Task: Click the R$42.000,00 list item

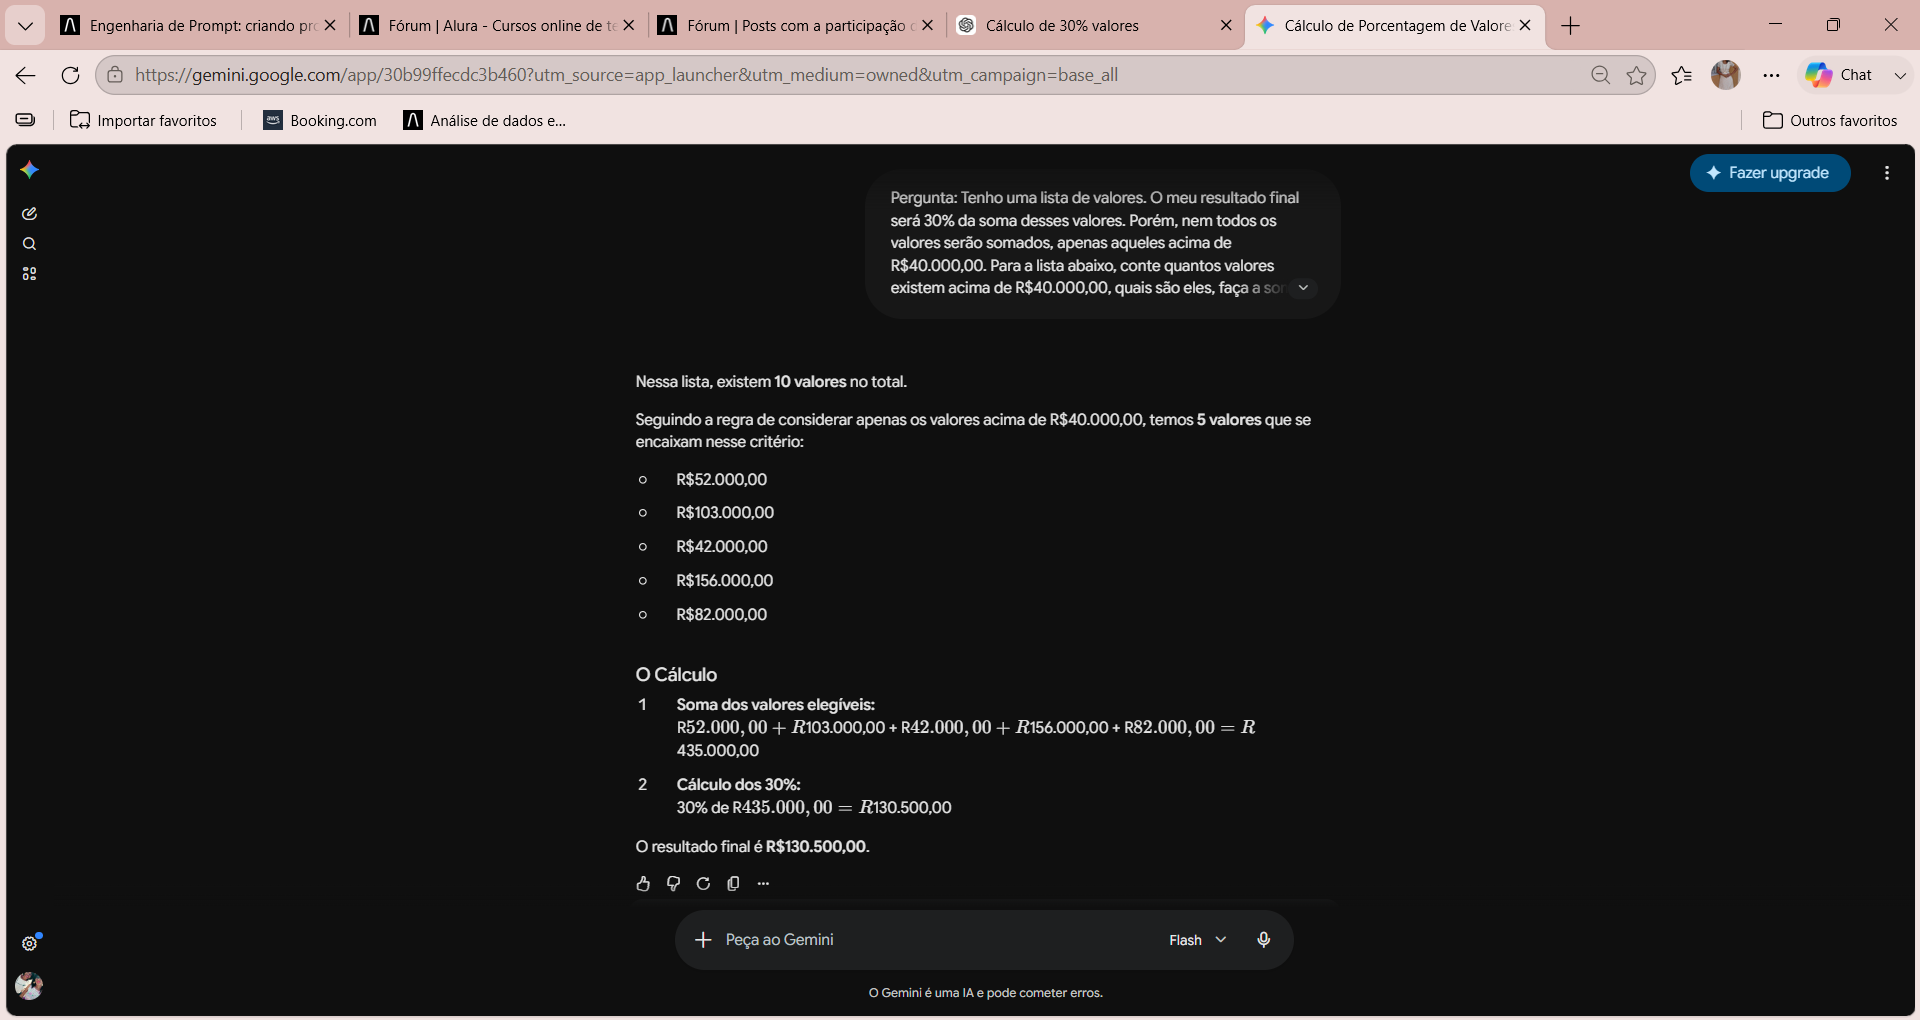Action: click(722, 547)
